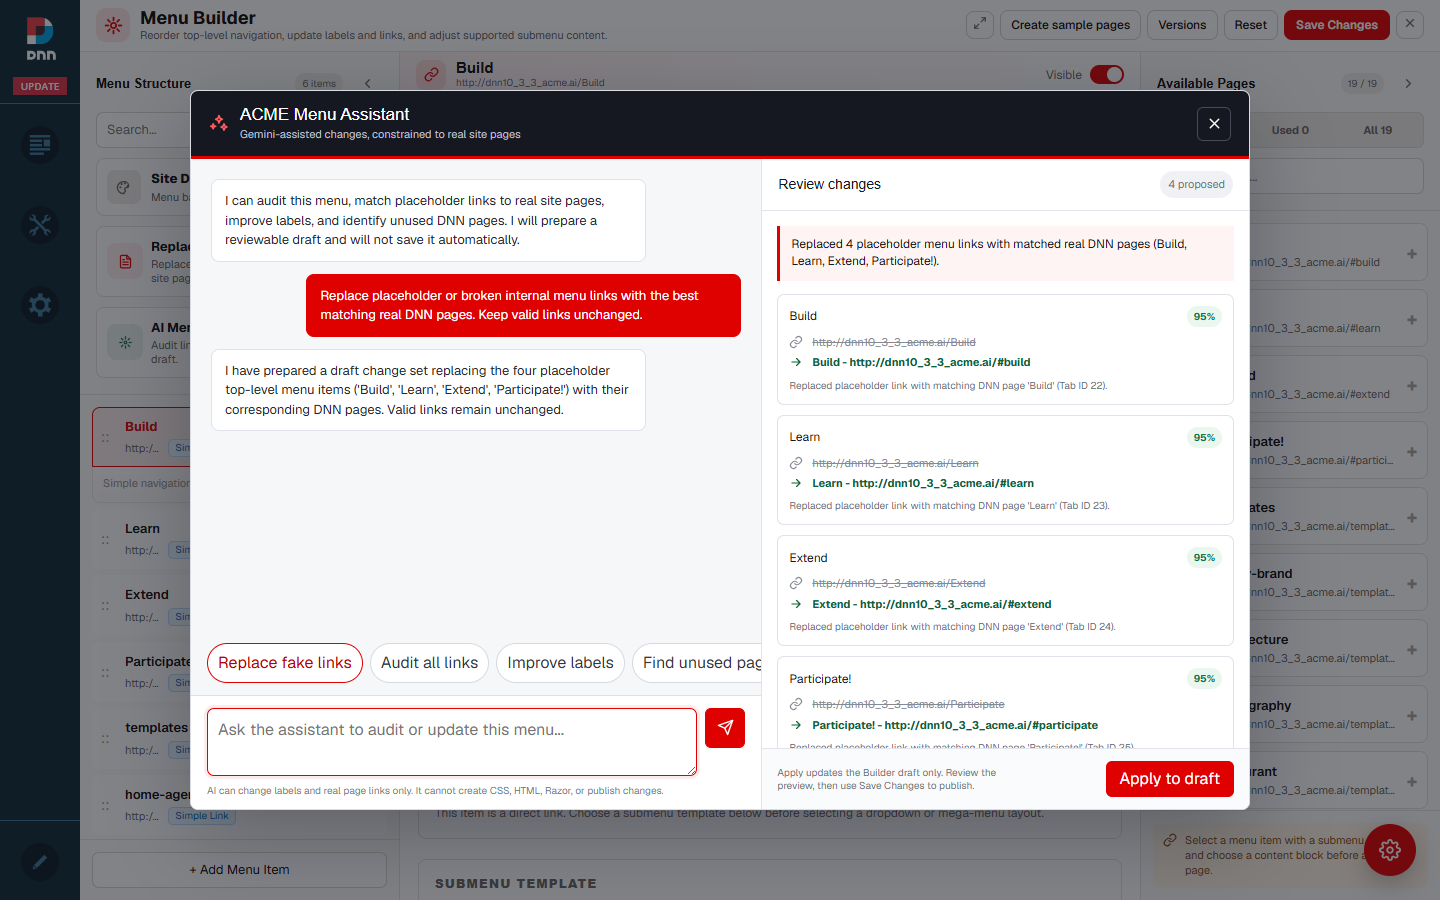Open Versions

point(1182,25)
